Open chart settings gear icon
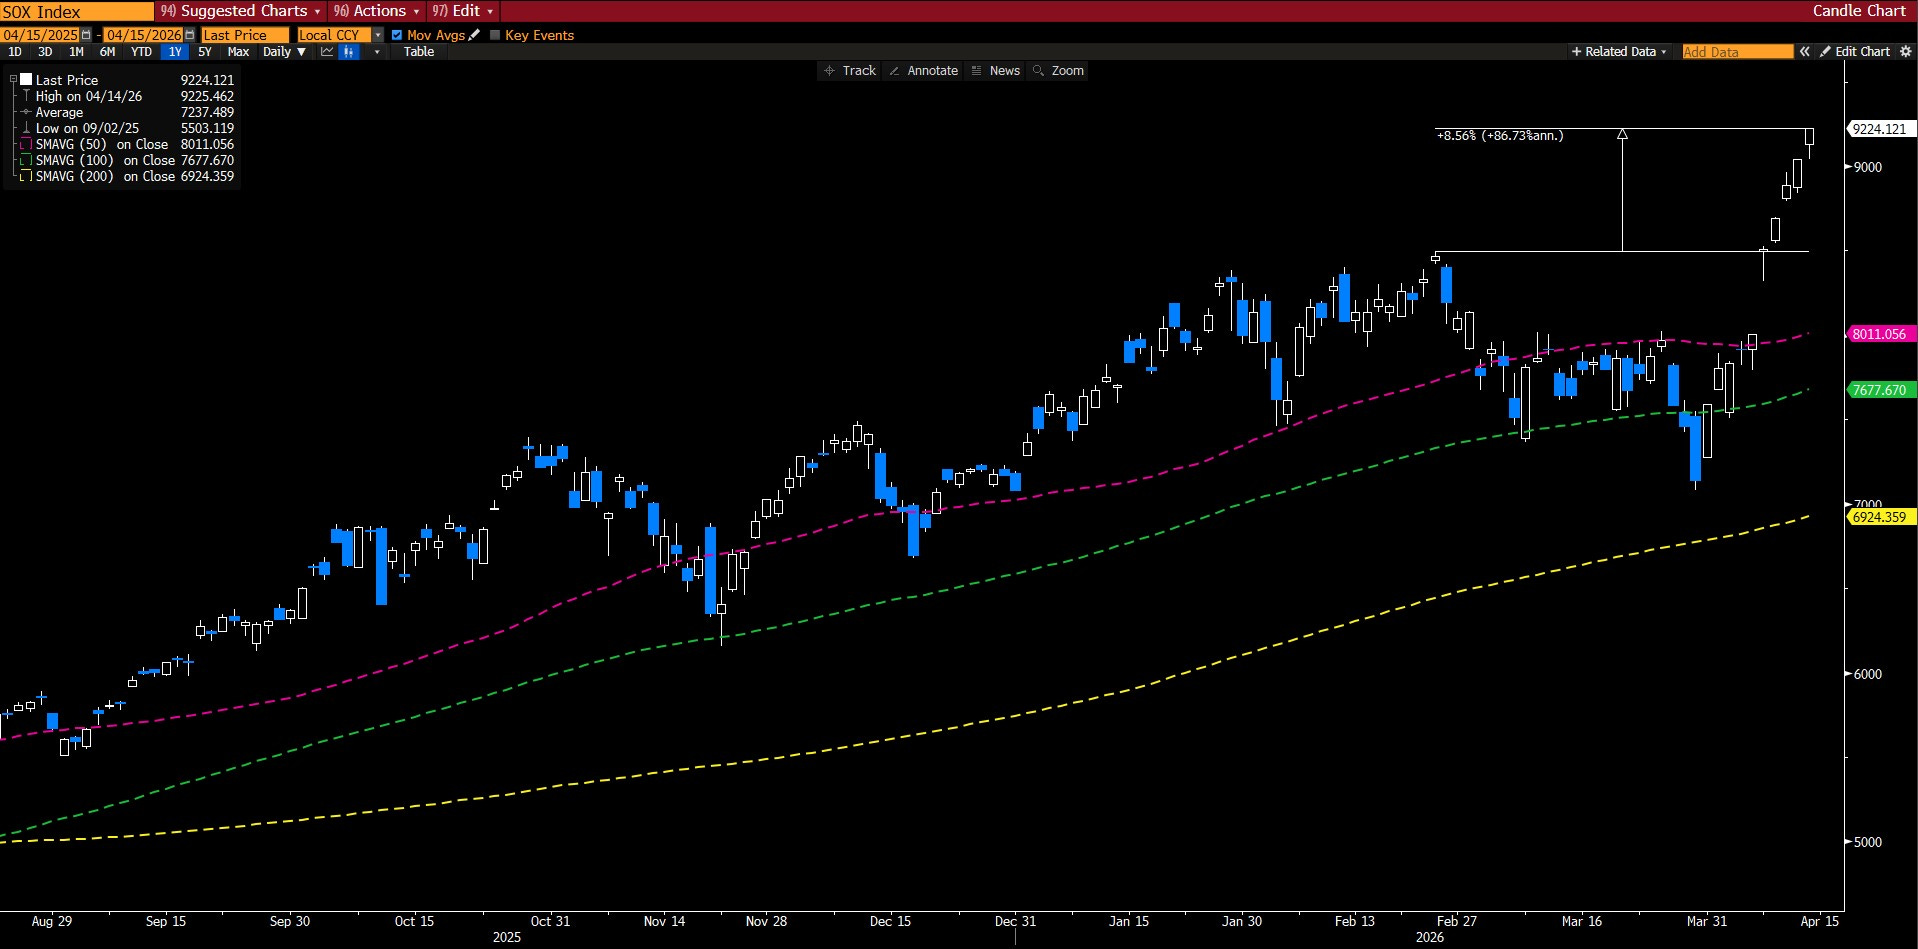Screen dimensions: 1918x949 1906,52
